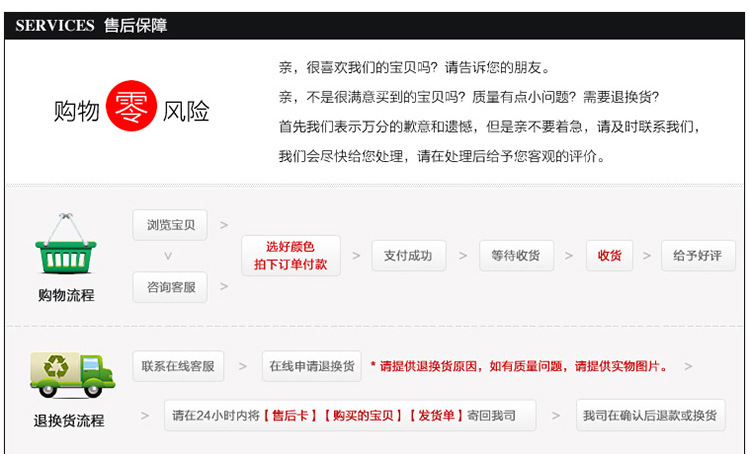The image size is (750, 454).
Task: Click the 购物流程 label under the basket
Action: (x=66, y=295)
